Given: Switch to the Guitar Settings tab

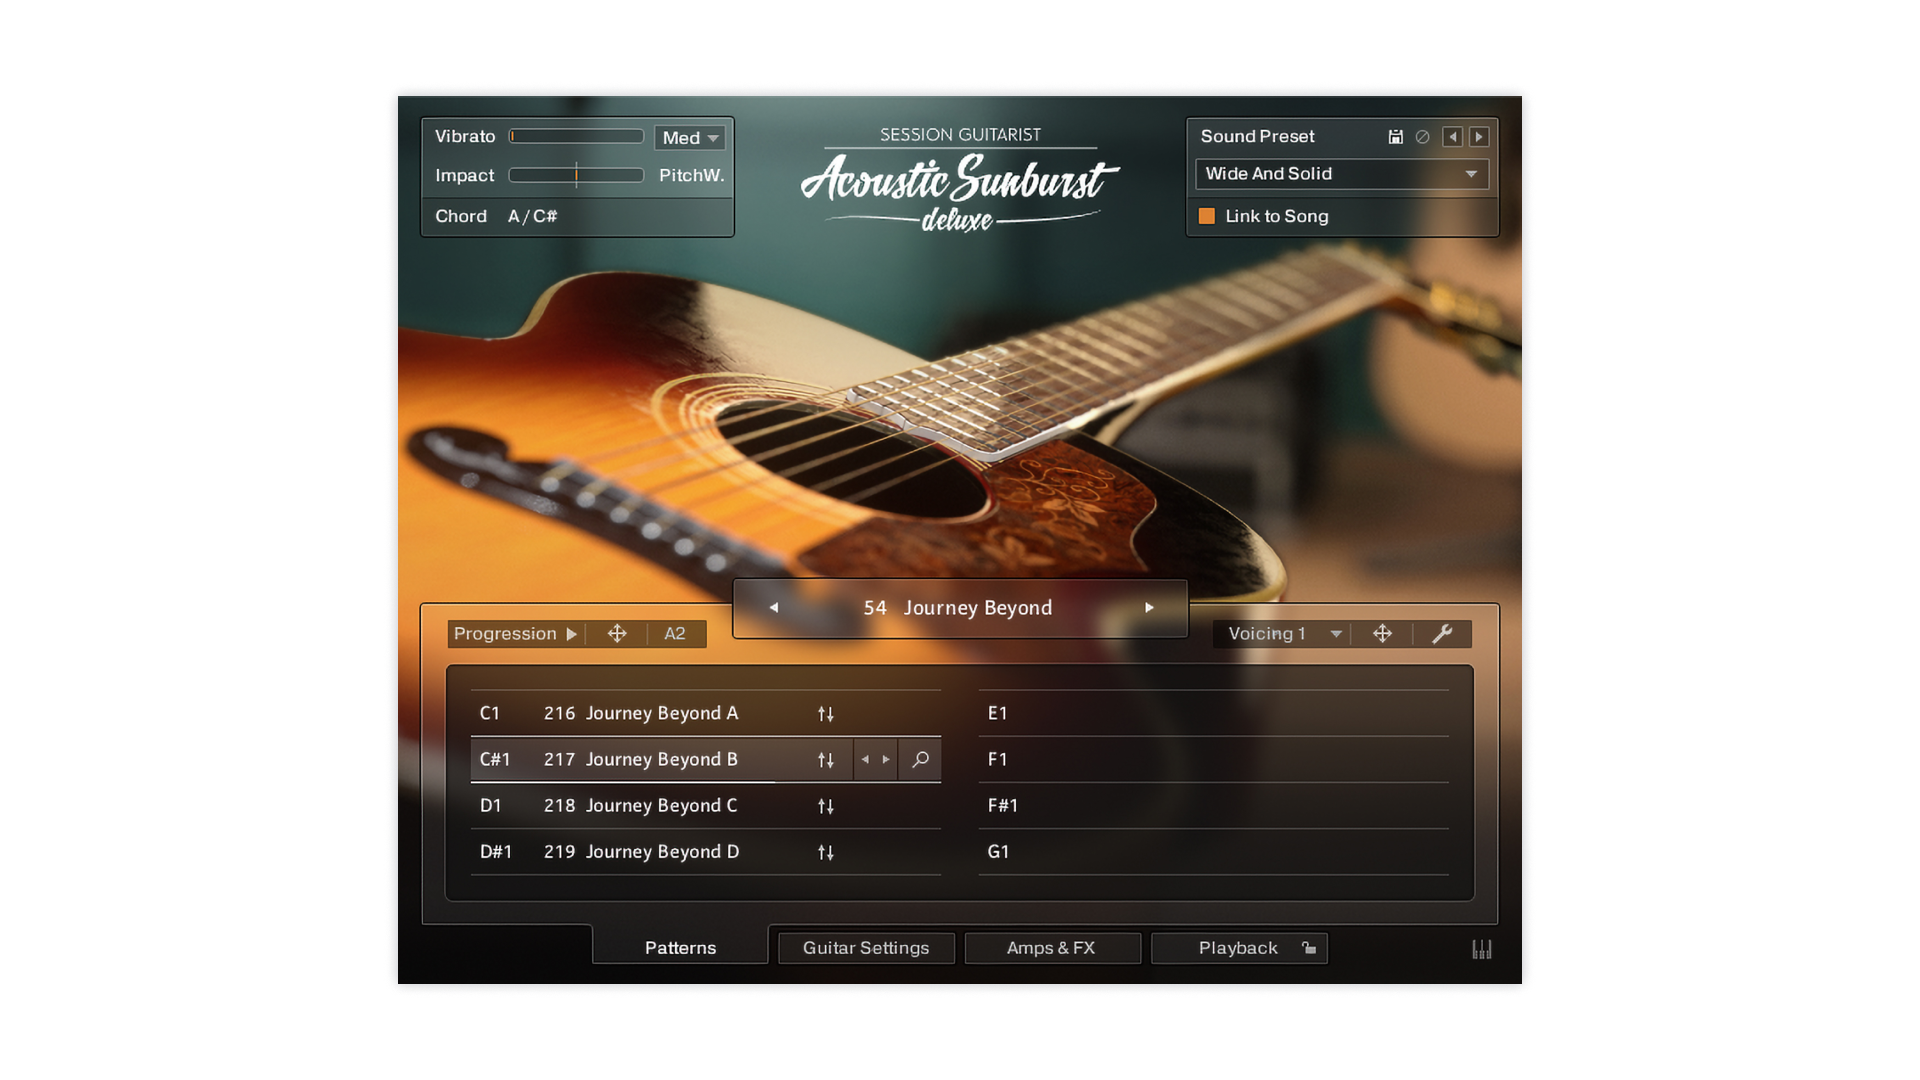Looking at the screenshot, I should tap(865, 948).
